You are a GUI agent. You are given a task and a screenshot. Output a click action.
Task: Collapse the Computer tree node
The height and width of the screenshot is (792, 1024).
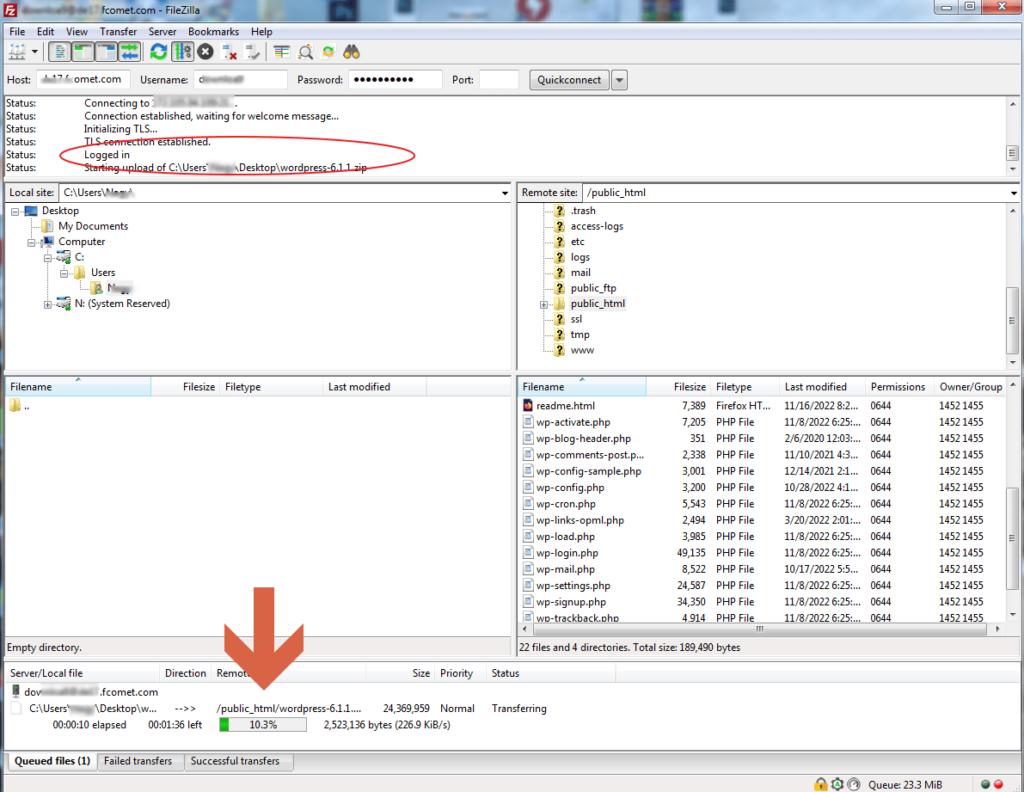point(31,242)
